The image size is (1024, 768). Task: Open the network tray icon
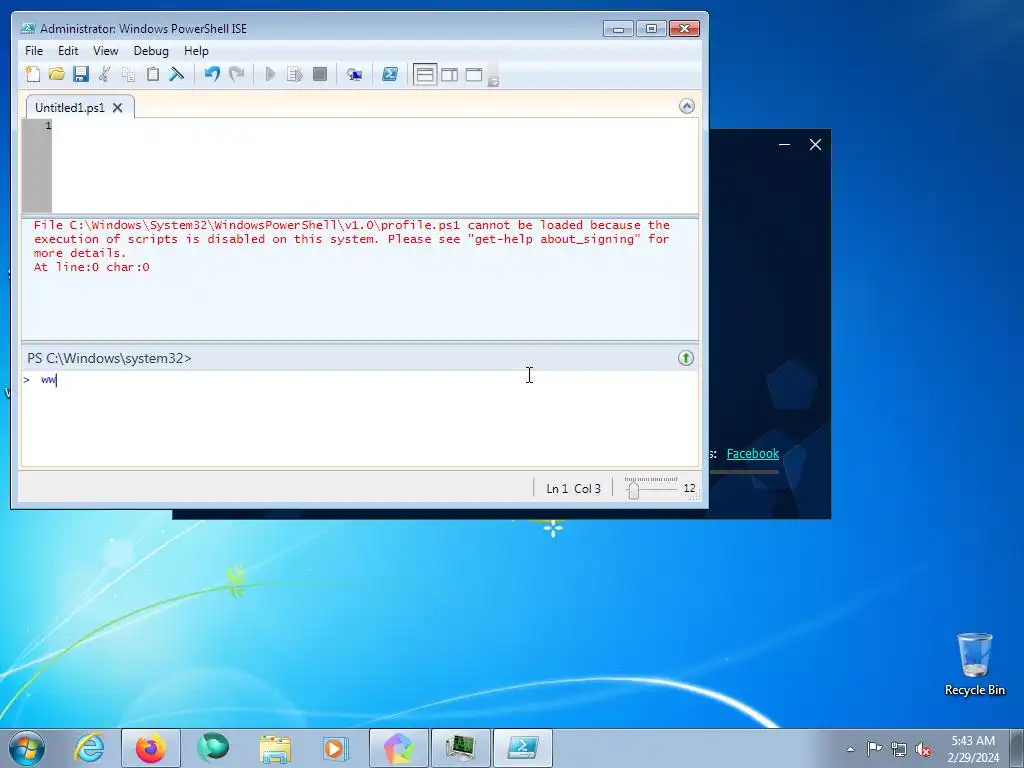(899, 749)
